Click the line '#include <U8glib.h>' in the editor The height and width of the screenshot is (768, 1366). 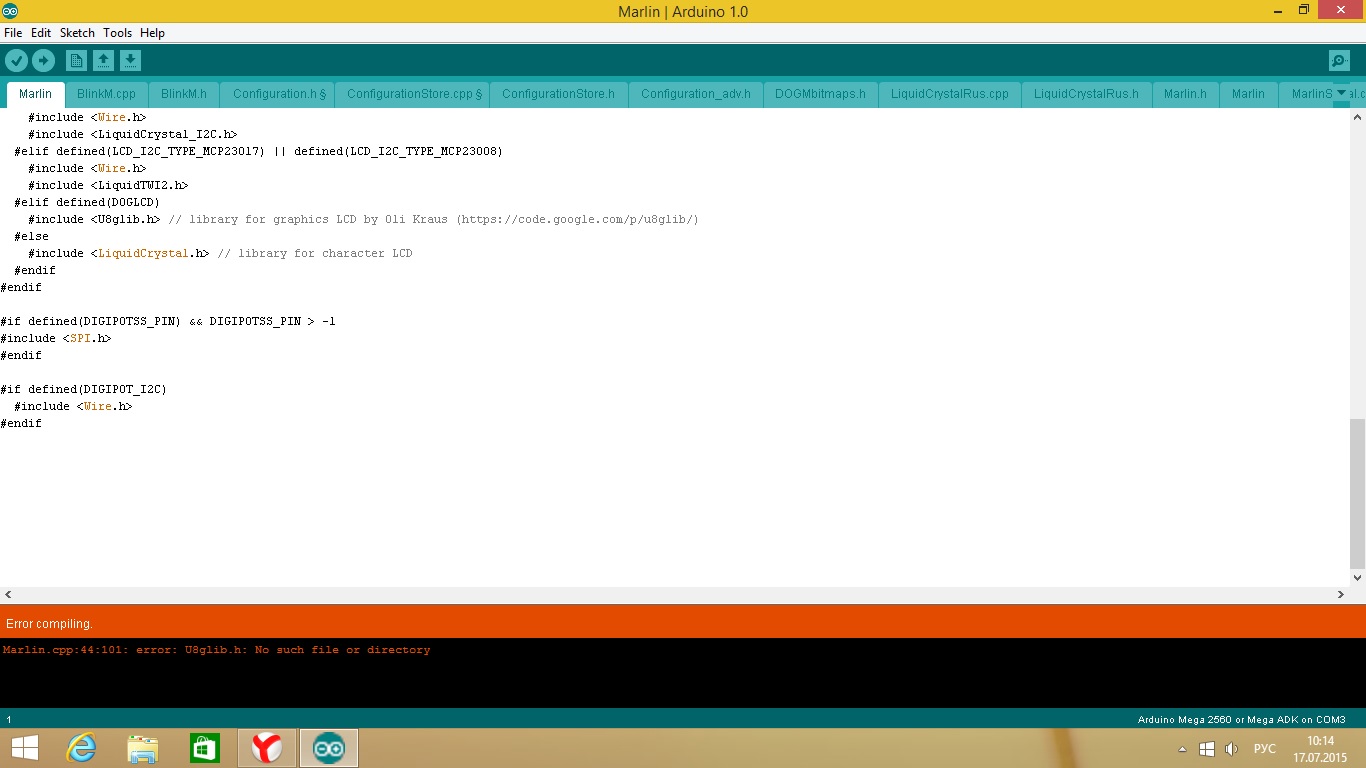[363, 219]
